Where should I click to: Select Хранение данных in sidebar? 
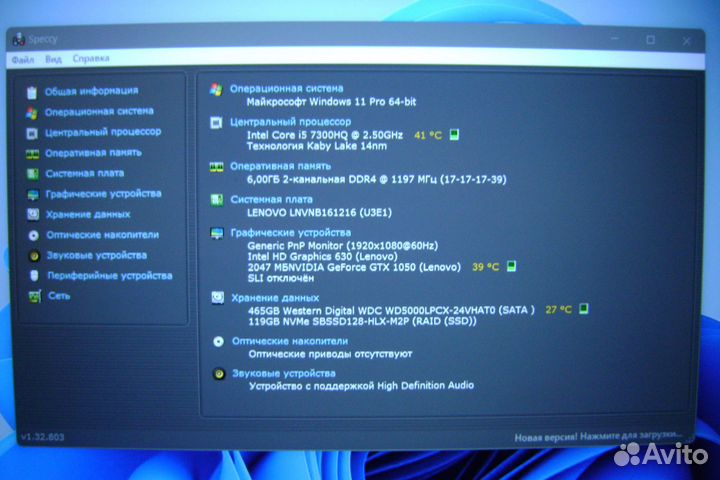coord(88,215)
